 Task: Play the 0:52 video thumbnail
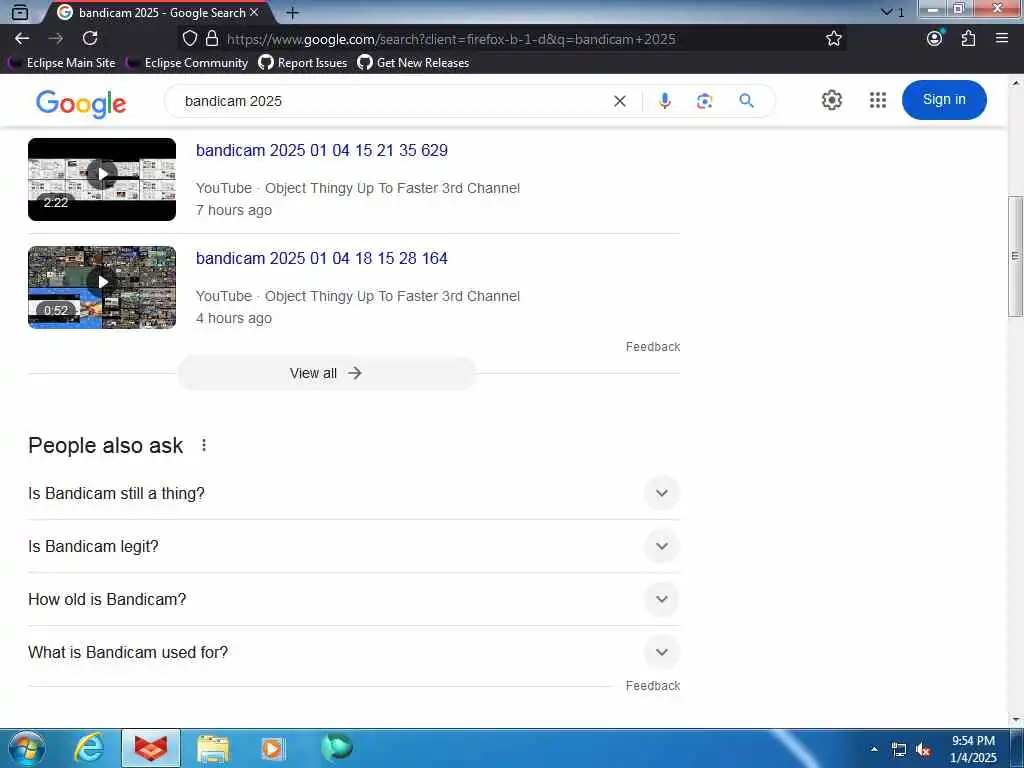point(102,287)
